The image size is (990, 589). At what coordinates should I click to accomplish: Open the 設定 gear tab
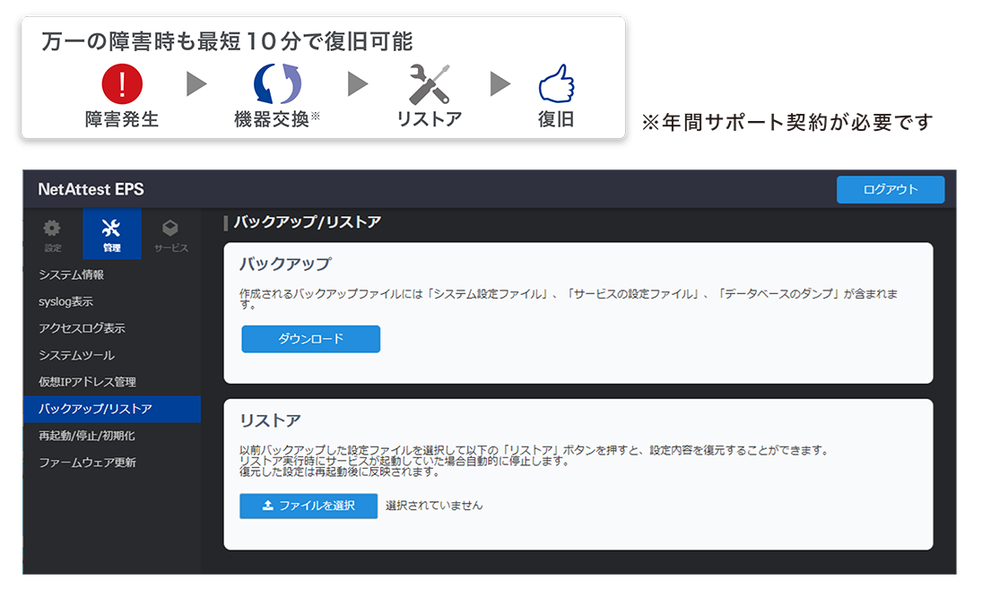pyautogui.click(x=53, y=234)
